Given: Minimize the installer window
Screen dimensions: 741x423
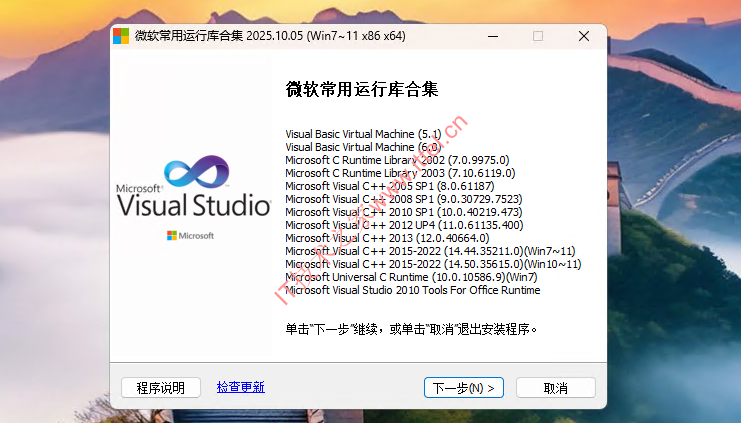Looking at the screenshot, I should (492, 36).
